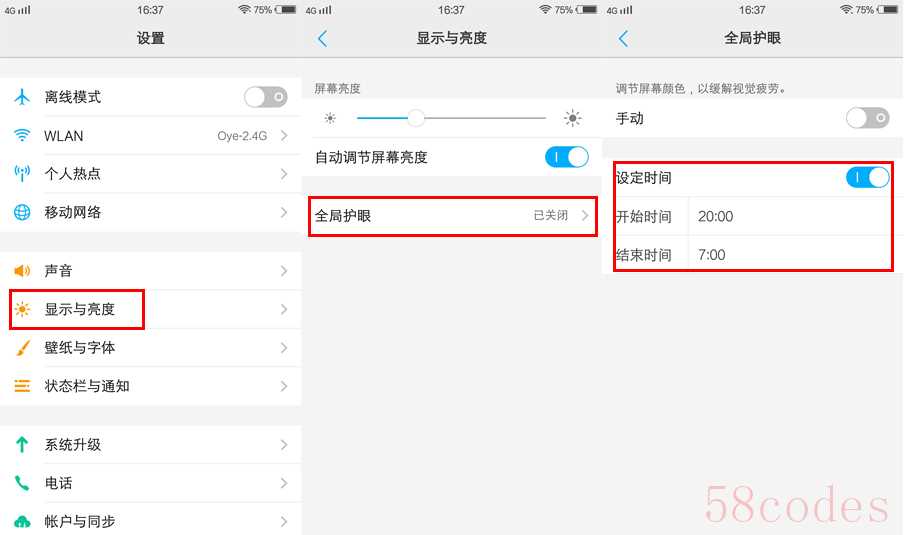Screen dimensions: 904x535
Task: Tap the sun icon for 显示与亮度
Action: tap(22, 309)
